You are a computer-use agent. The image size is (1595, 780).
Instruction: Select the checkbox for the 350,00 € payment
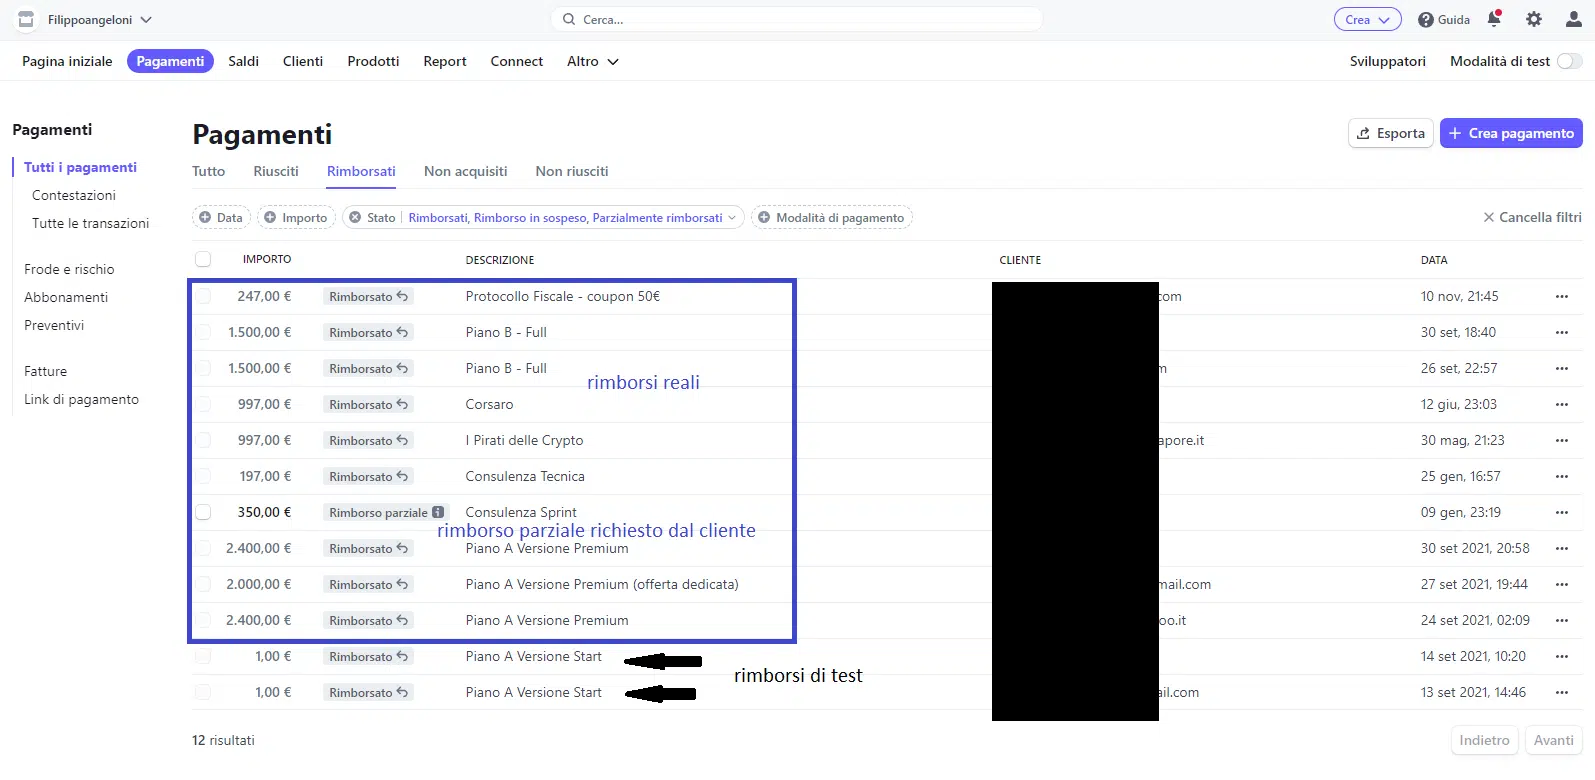(x=203, y=512)
